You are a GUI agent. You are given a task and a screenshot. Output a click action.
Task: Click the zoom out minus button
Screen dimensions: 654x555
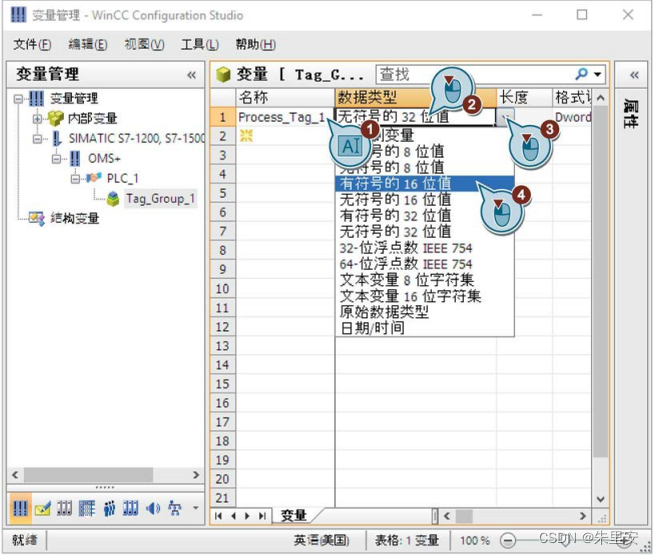pos(507,541)
